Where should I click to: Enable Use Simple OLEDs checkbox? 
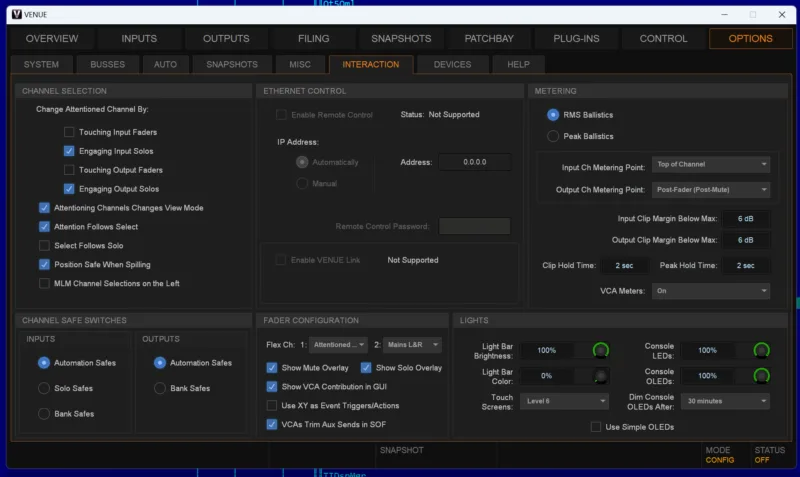(x=595, y=427)
